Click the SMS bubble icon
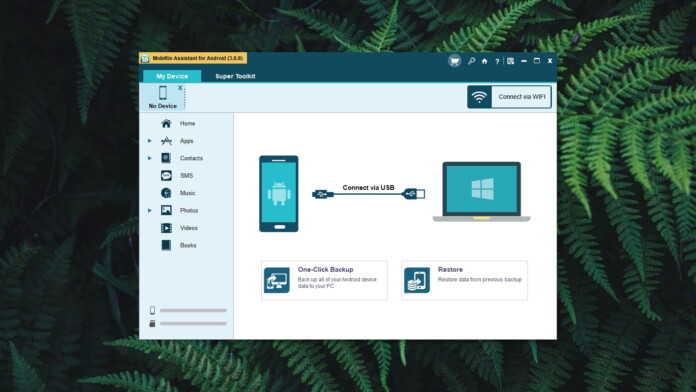The height and width of the screenshot is (392, 696). (x=166, y=175)
